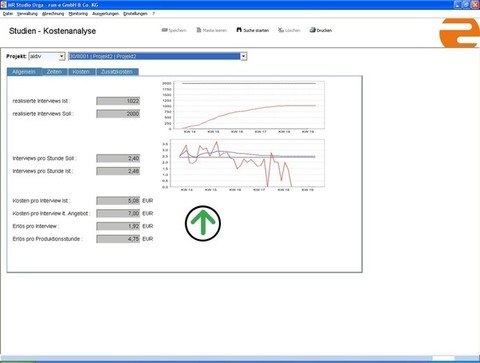
Task: Open the Zusatzkosten tab
Action: coord(117,72)
